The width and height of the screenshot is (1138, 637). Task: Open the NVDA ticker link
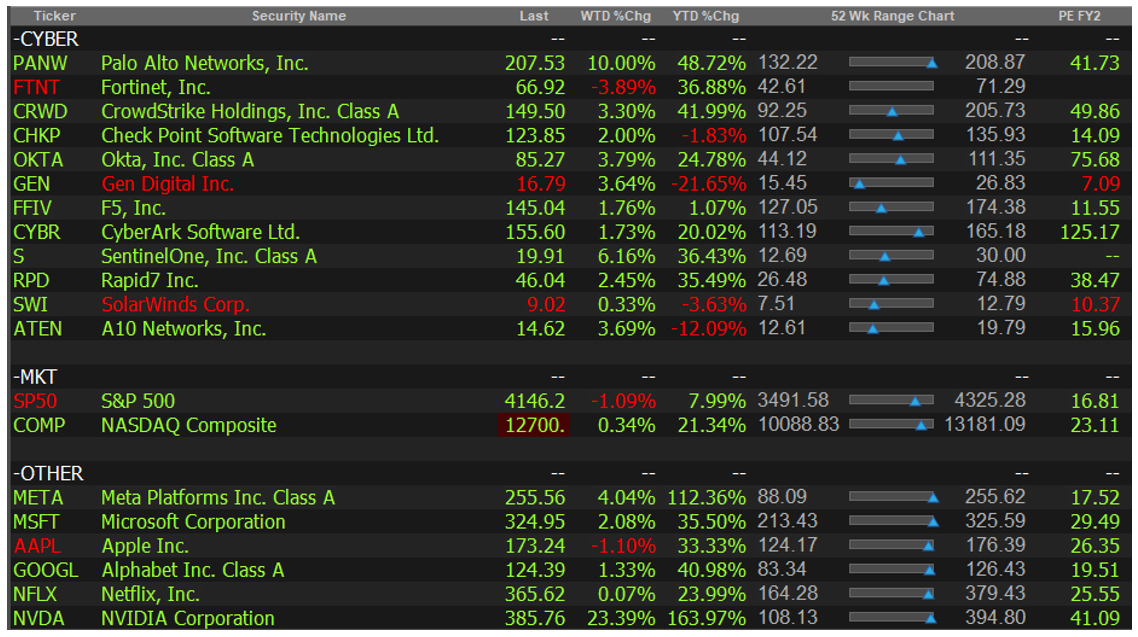tap(39, 618)
